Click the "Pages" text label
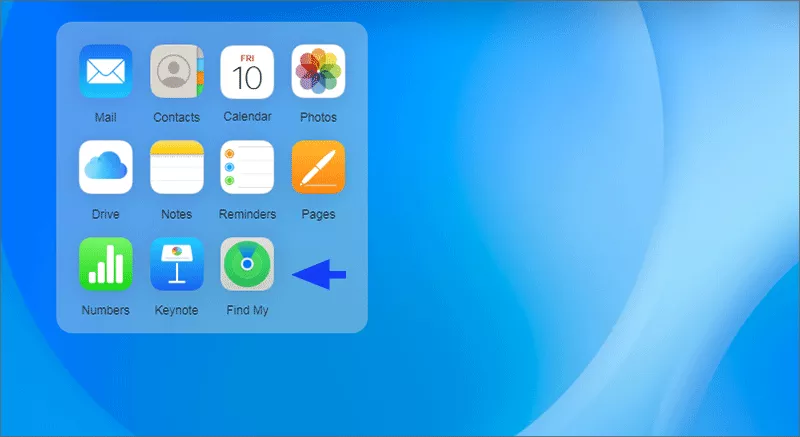Screen dimensions: 800x437 tap(318, 214)
